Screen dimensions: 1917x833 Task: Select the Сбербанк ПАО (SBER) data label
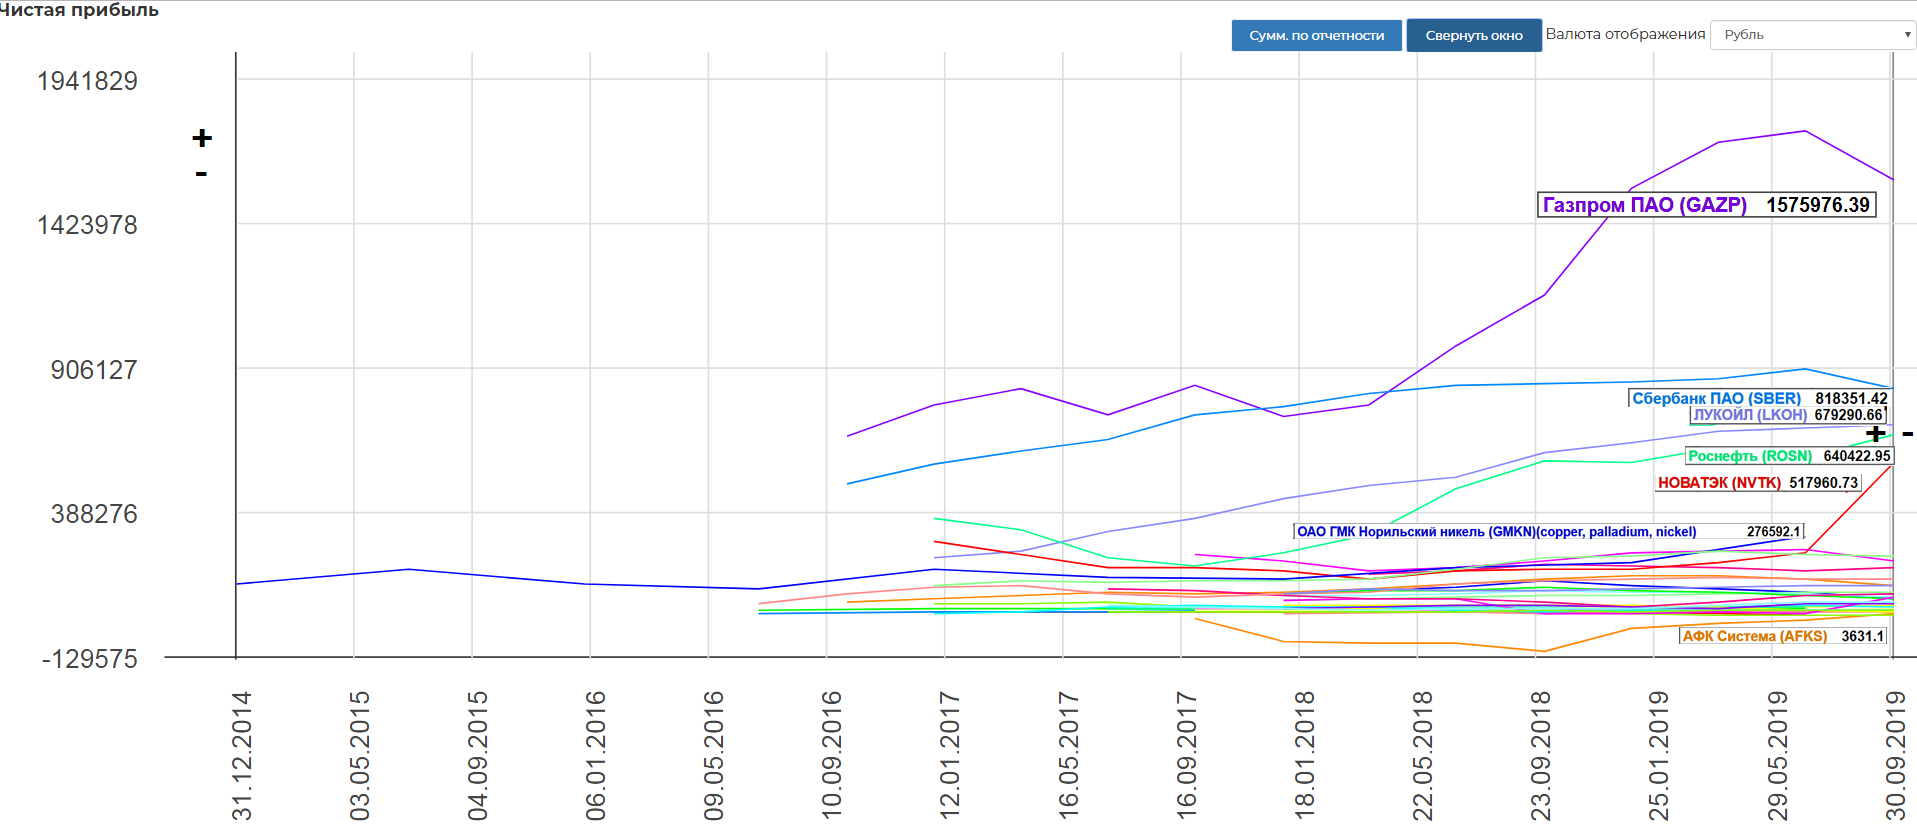[x=1760, y=398]
